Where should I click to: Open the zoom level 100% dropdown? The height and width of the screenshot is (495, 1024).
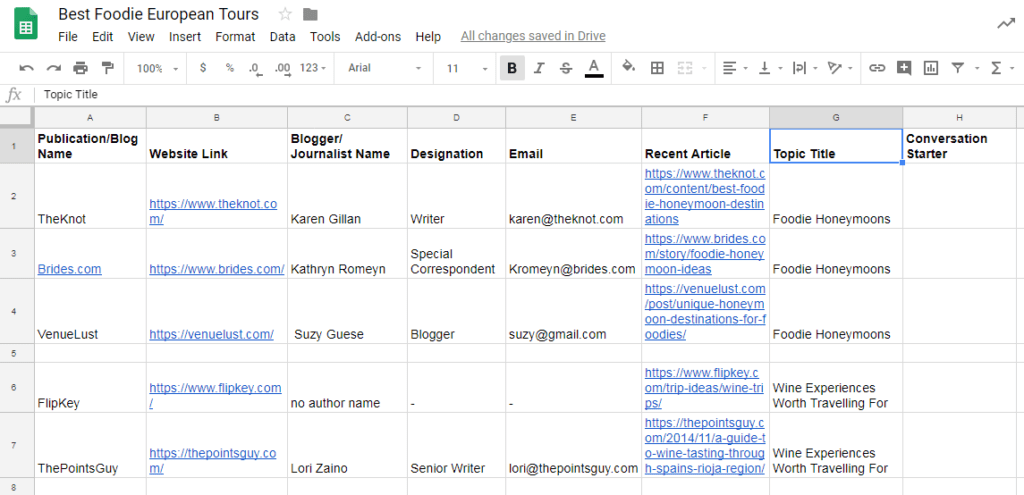(157, 68)
